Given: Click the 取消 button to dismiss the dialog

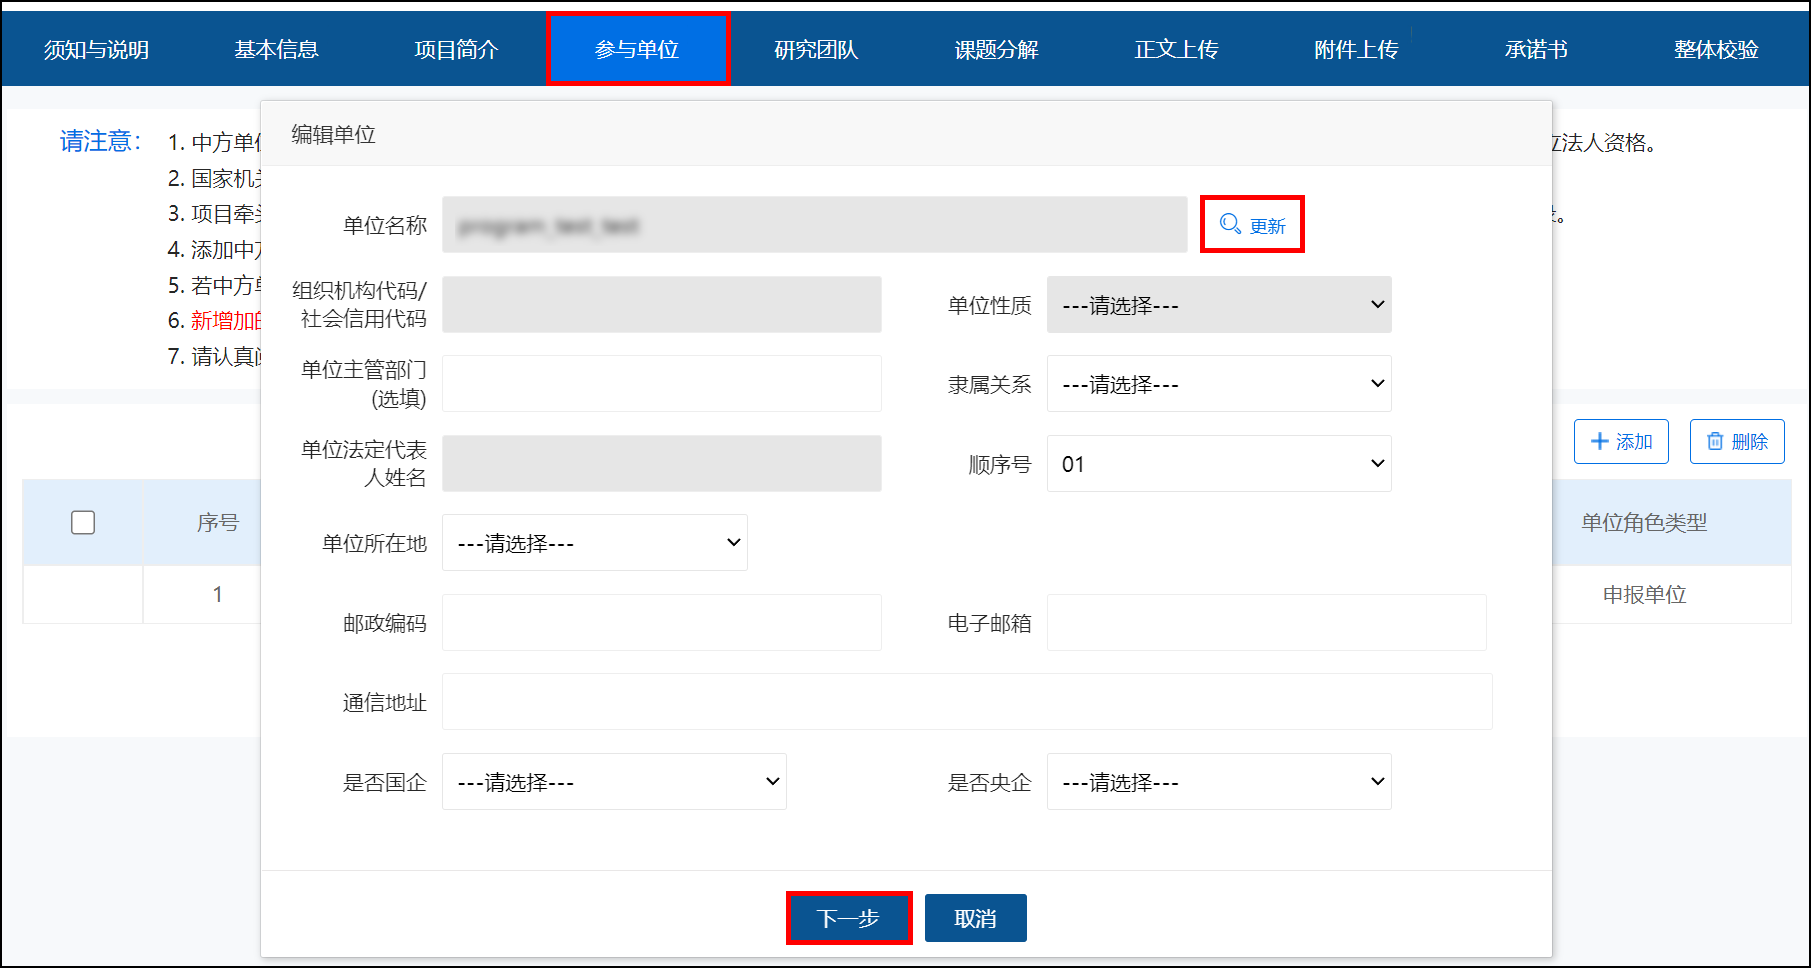Looking at the screenshot, I should coord(975,917).
